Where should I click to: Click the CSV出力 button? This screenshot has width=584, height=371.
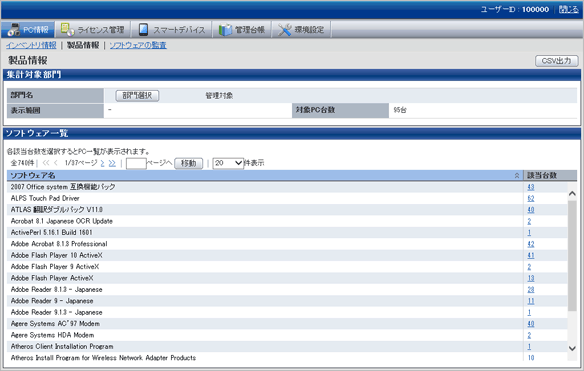556,61
